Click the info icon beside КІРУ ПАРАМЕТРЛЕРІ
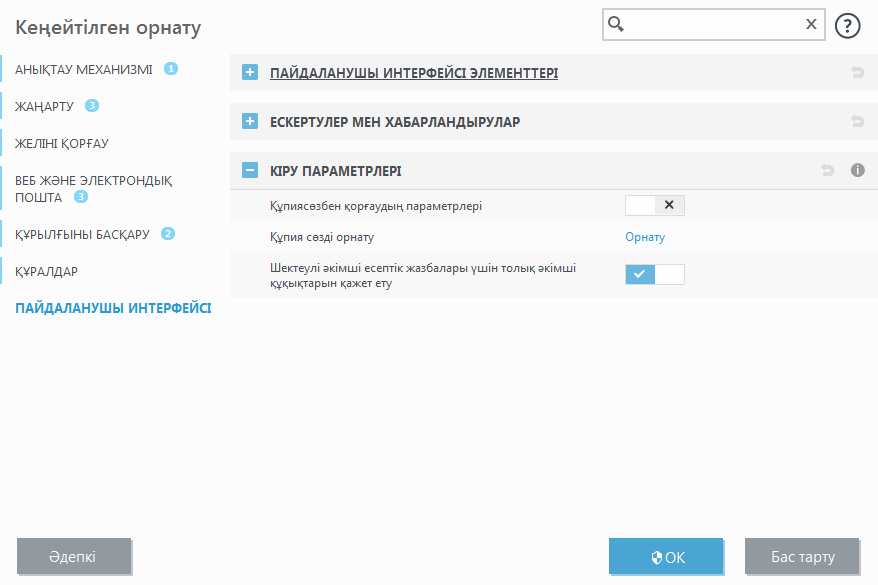Viewport: 878px width, 585px height. (857, 170)
